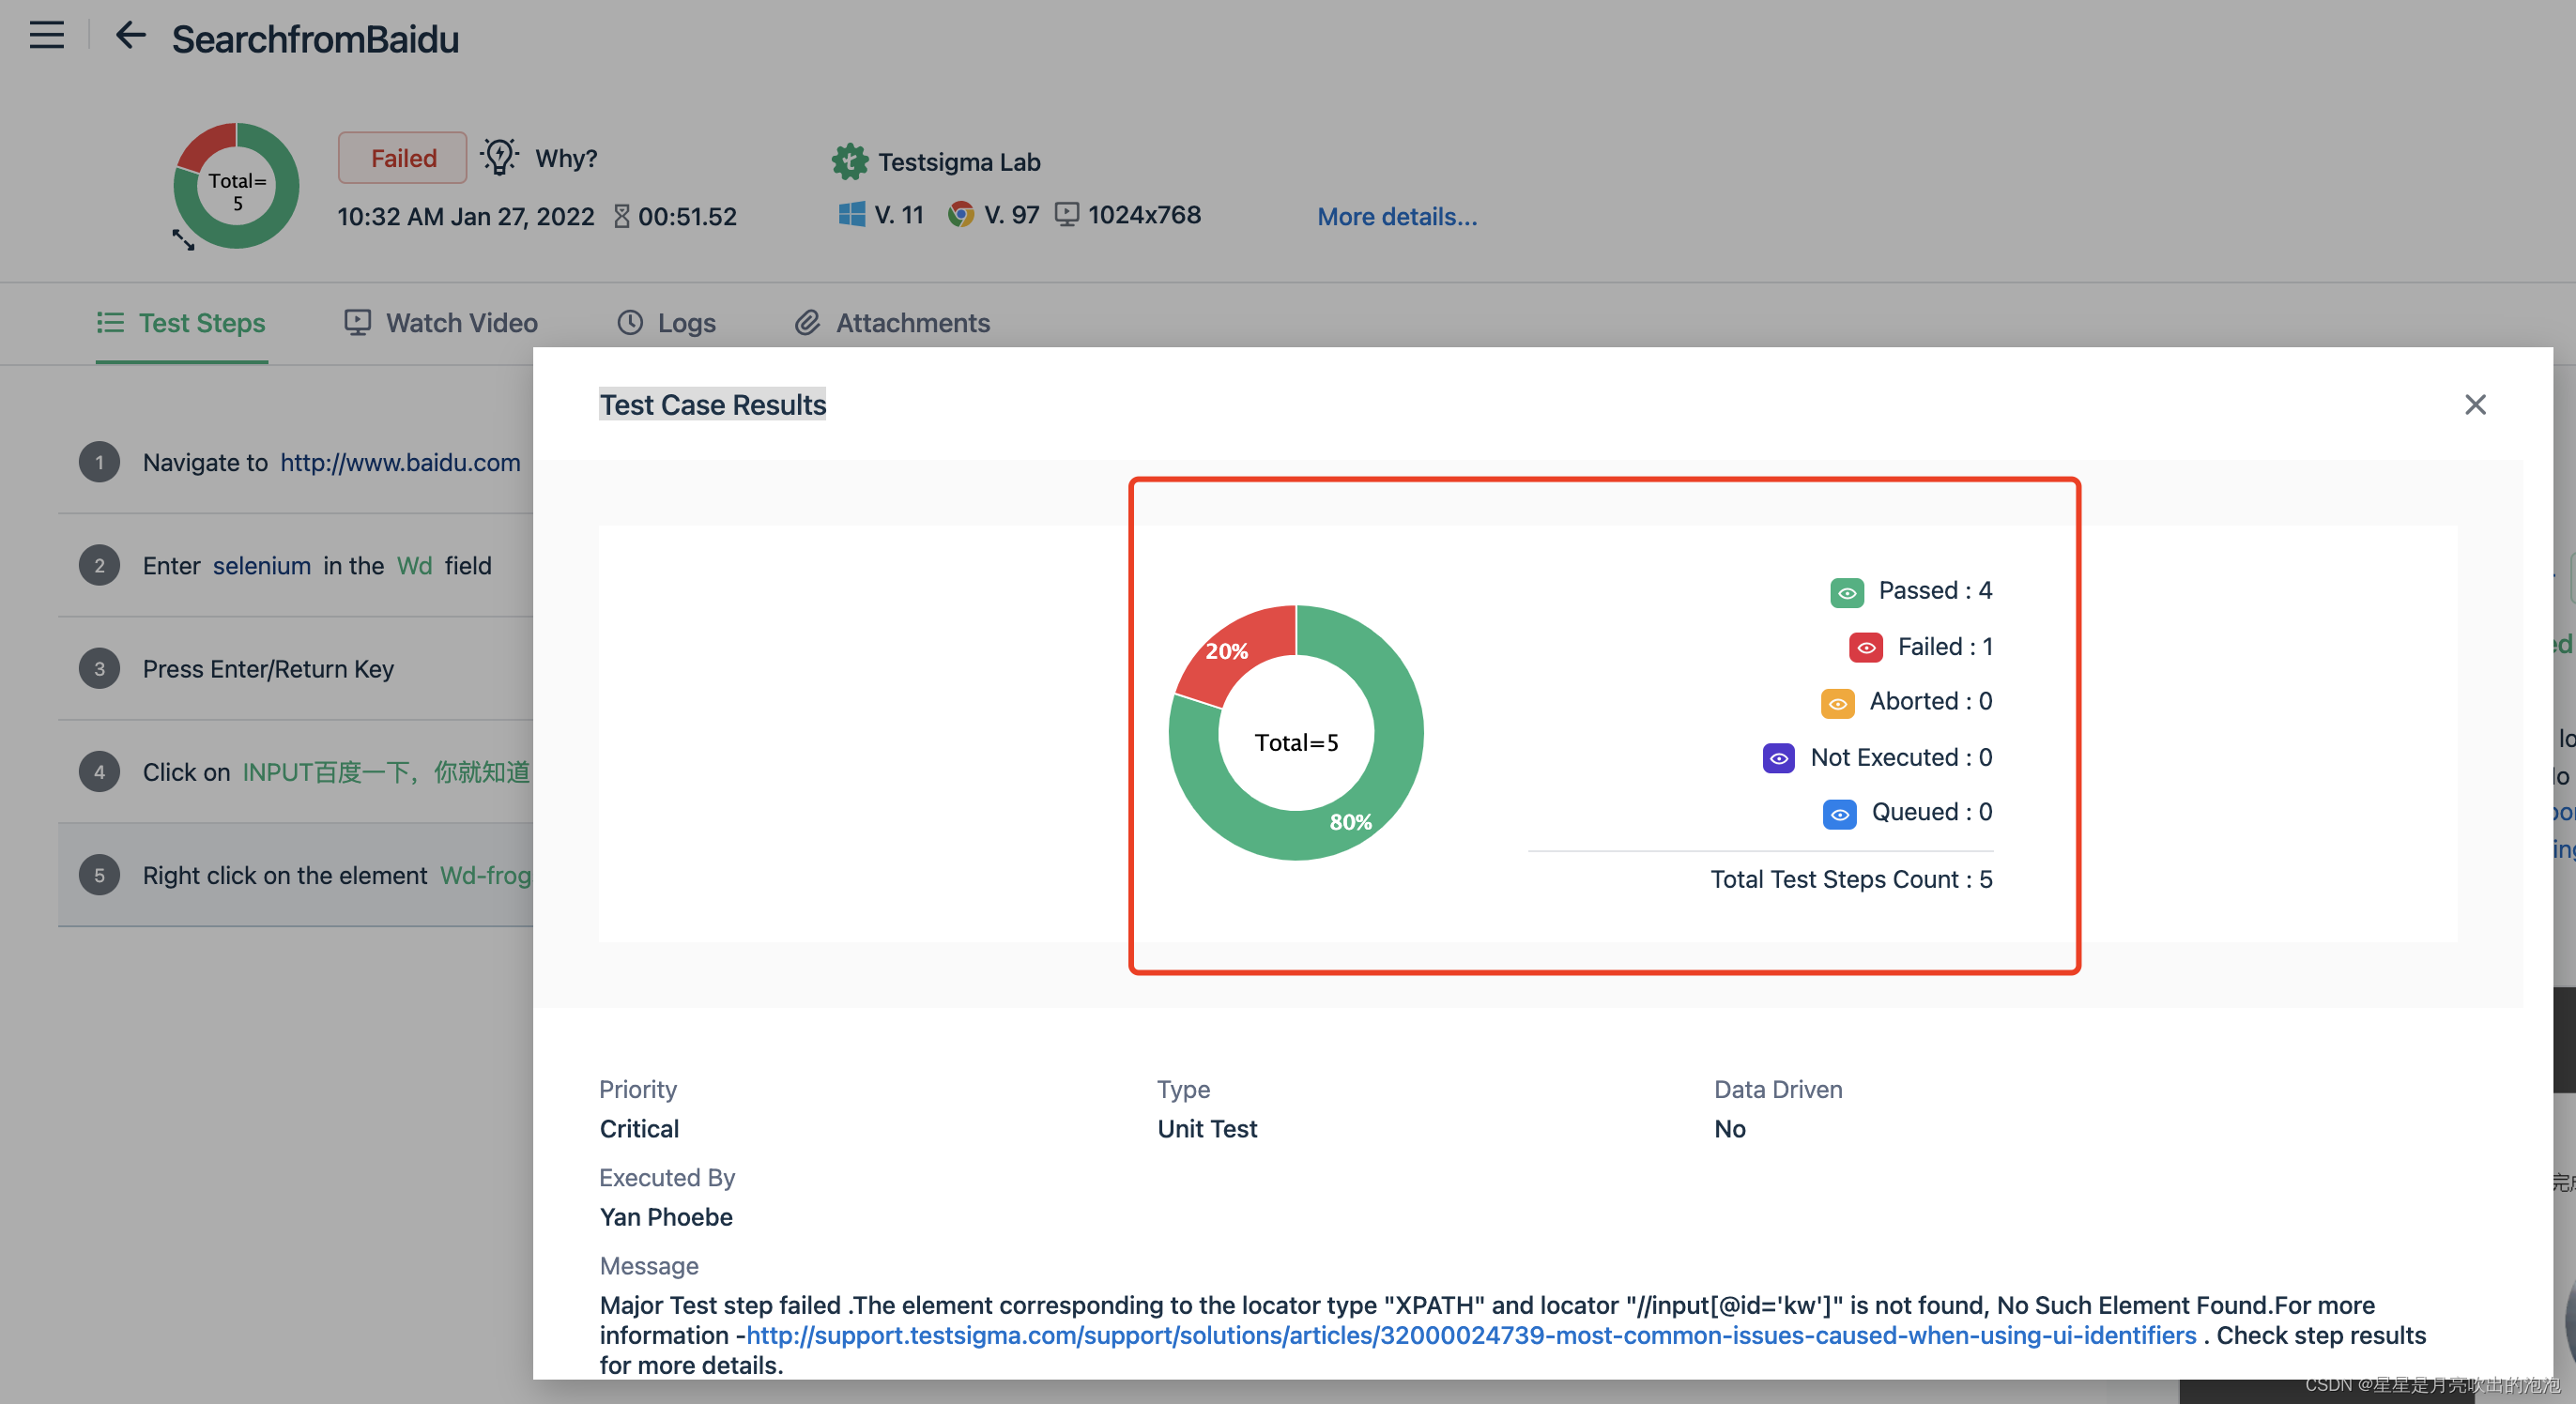Screen dimensions: 2576x1404
Task: Close the Test Case Results panel
Action: (x=2474, y=404)
